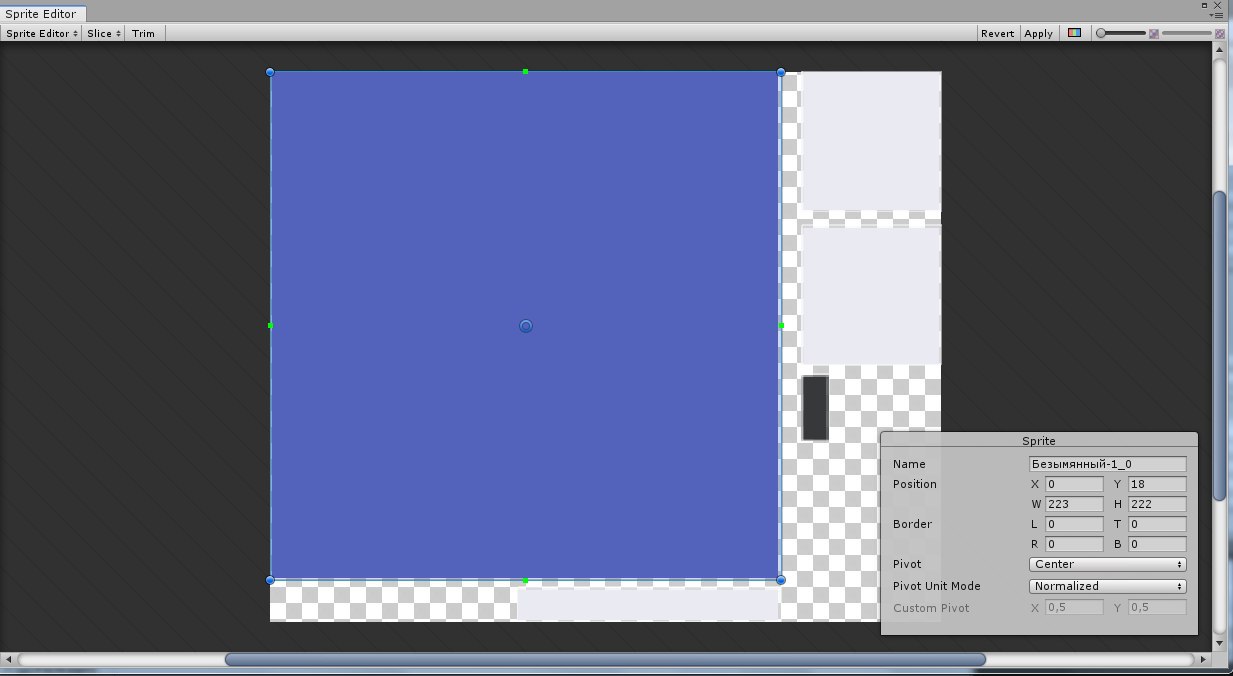Image resolution: width=1233 pixels, height=676 pixels.
Task: Click the Name label
Action: (x=909, y=464)
